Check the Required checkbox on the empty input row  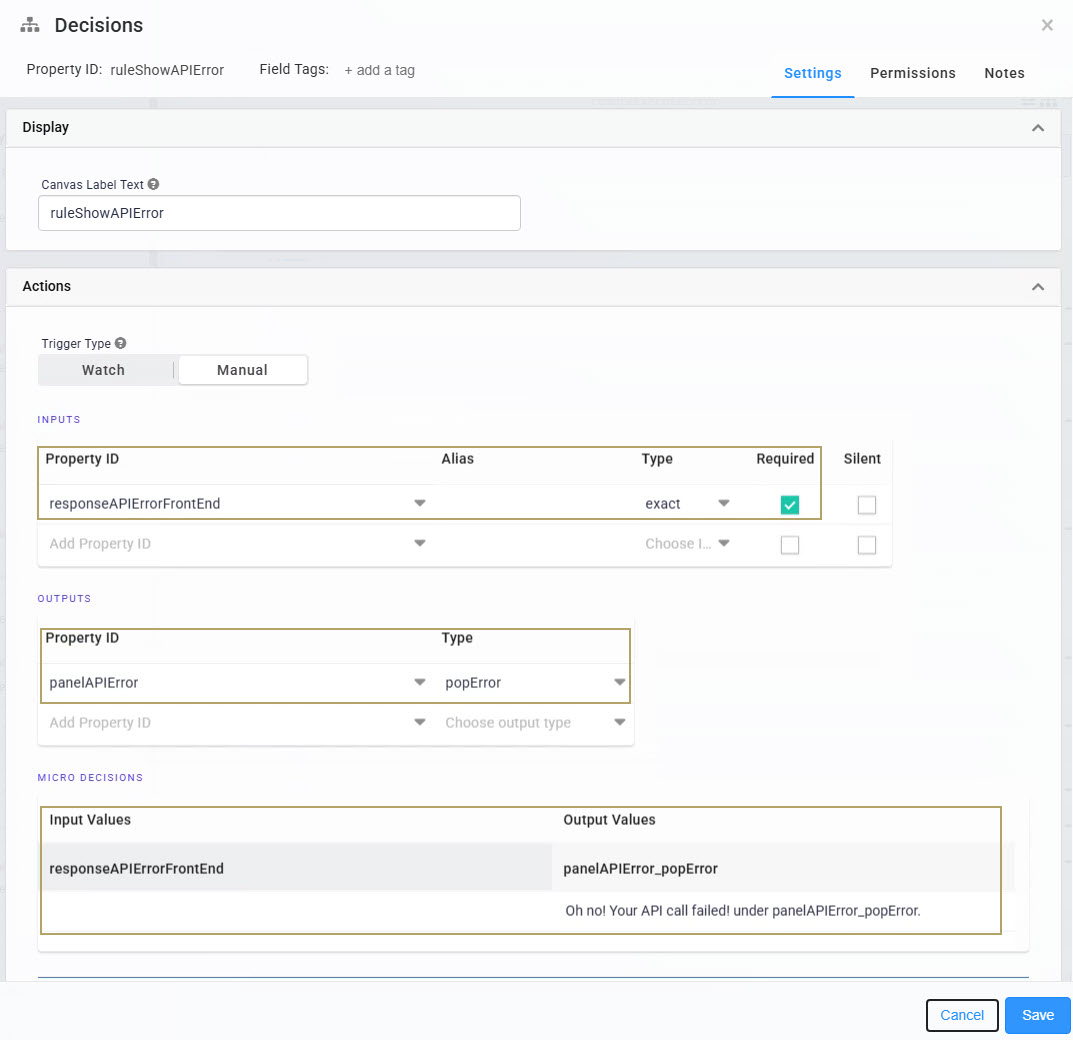[790, 544]
